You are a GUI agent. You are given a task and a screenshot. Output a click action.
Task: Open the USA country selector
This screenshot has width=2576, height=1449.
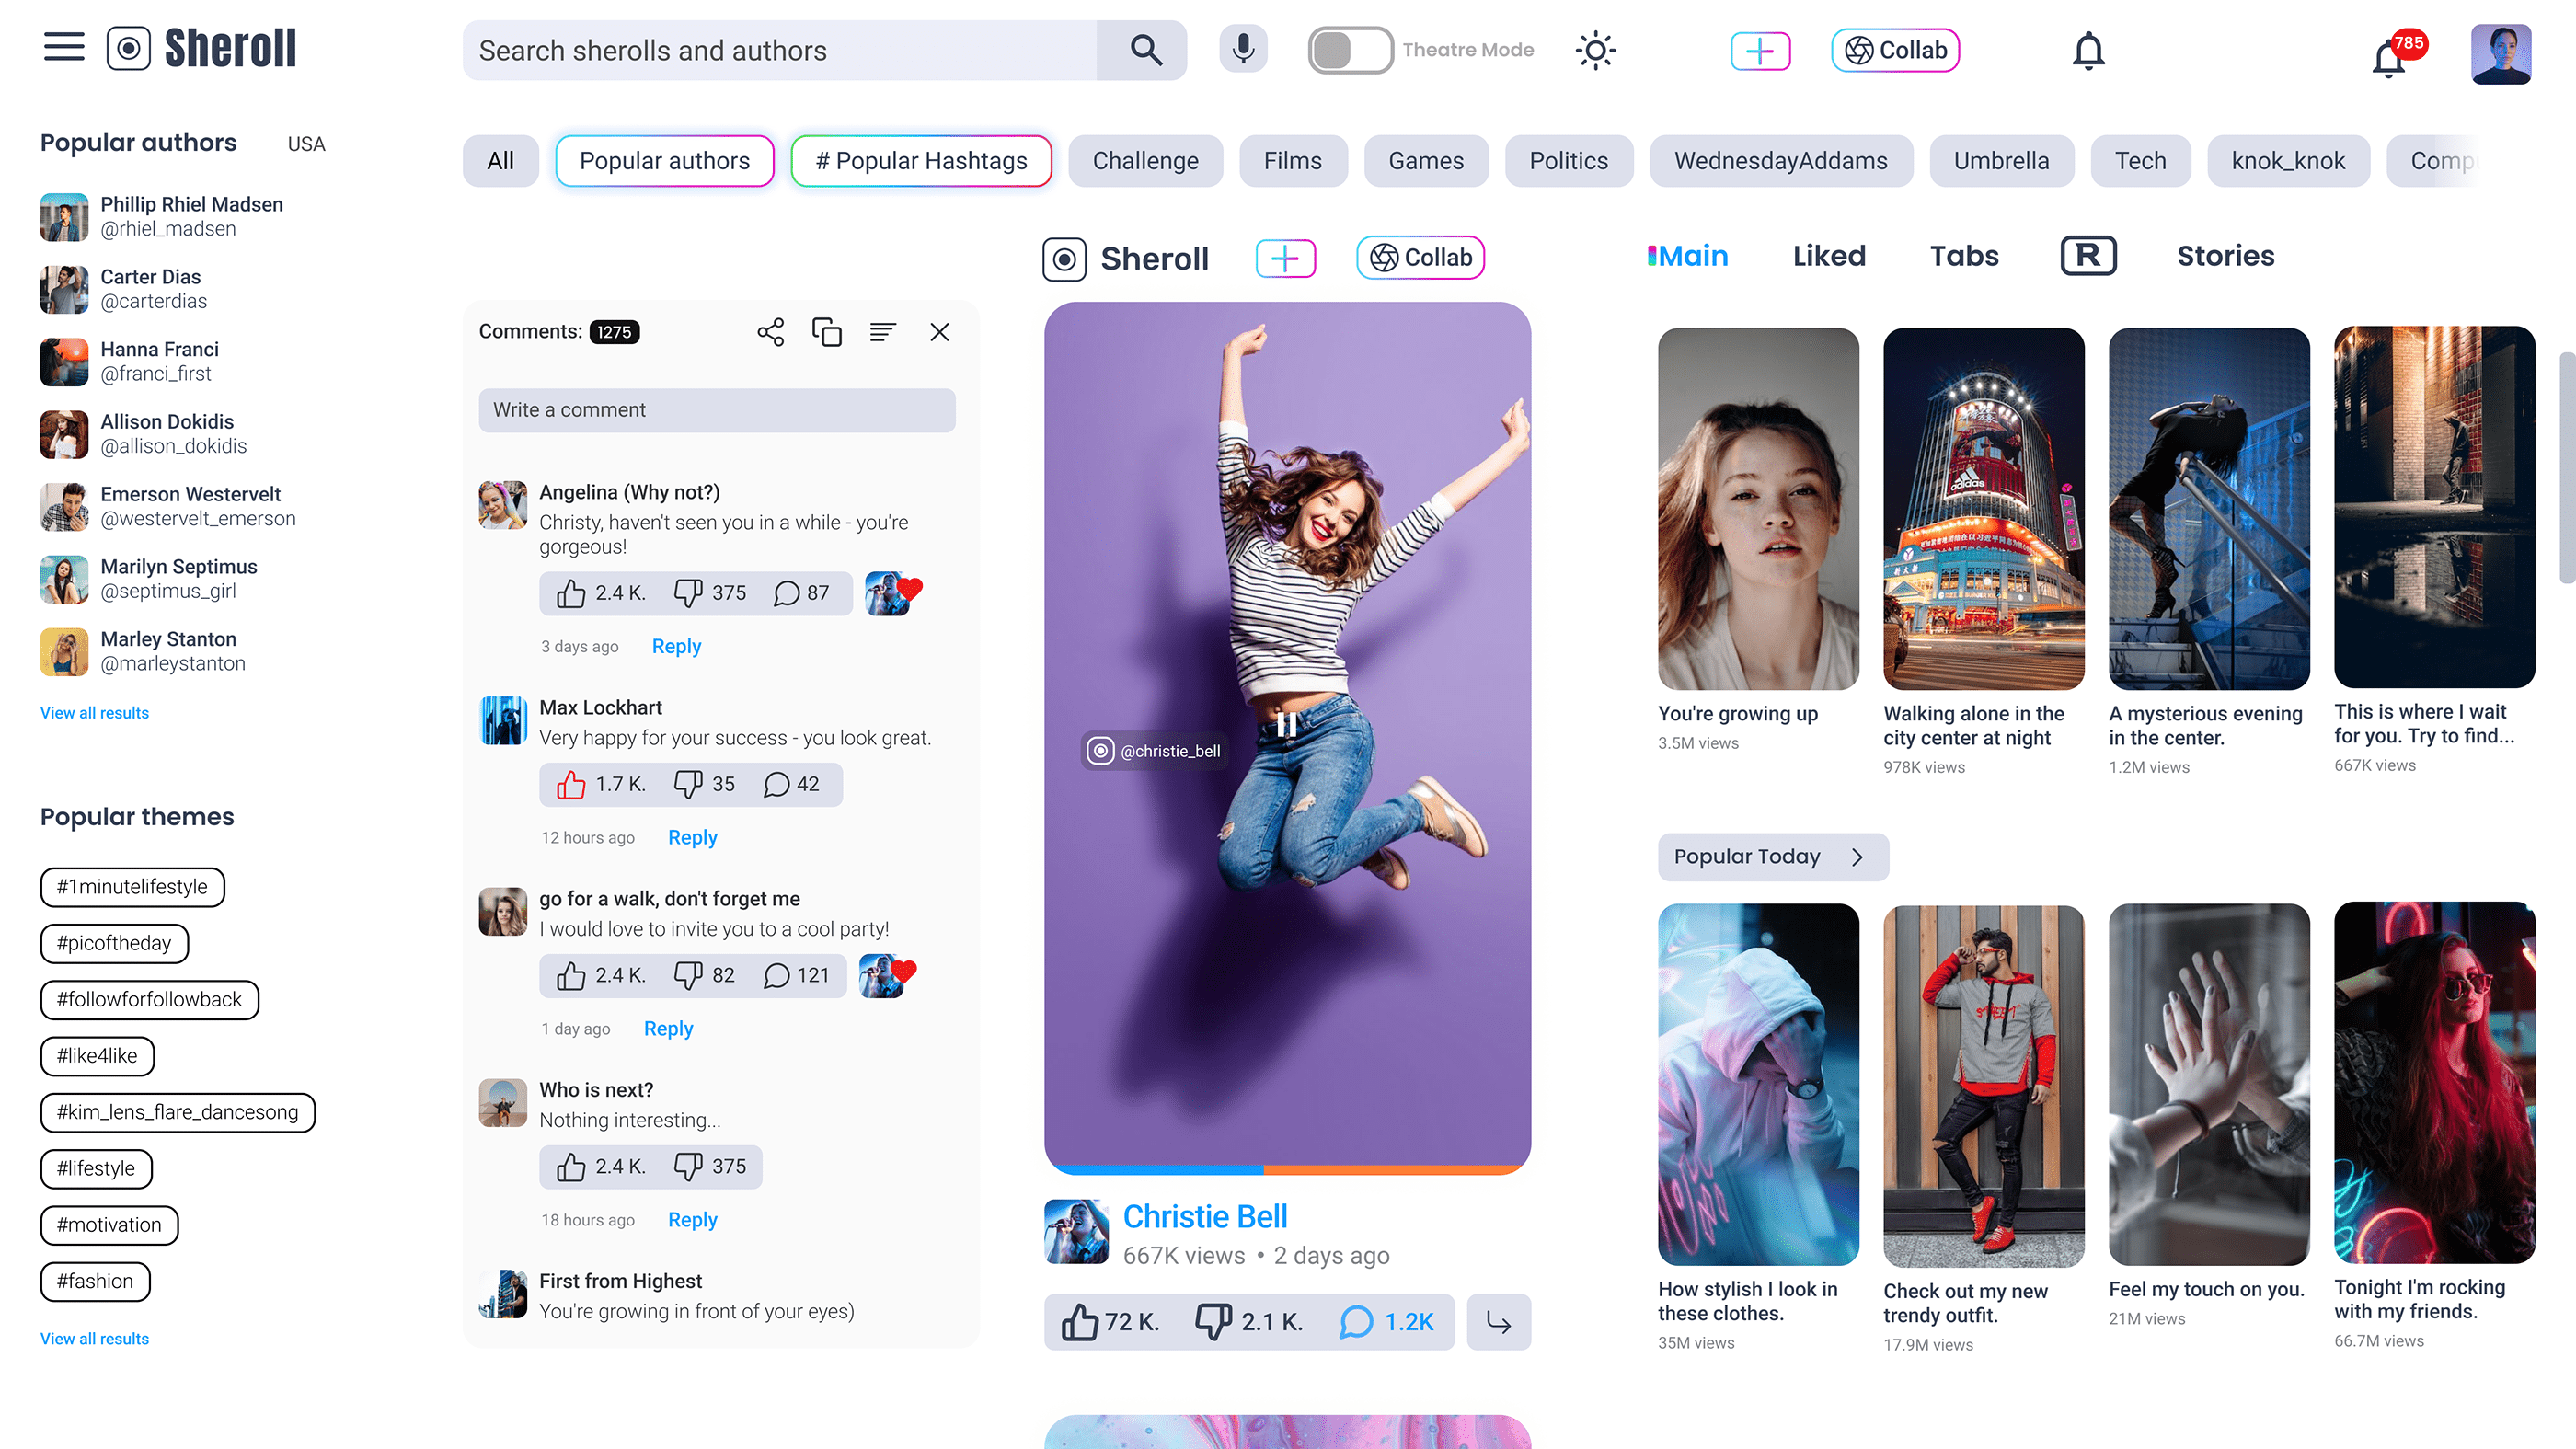pyautogui.click(x=306, y=144)
